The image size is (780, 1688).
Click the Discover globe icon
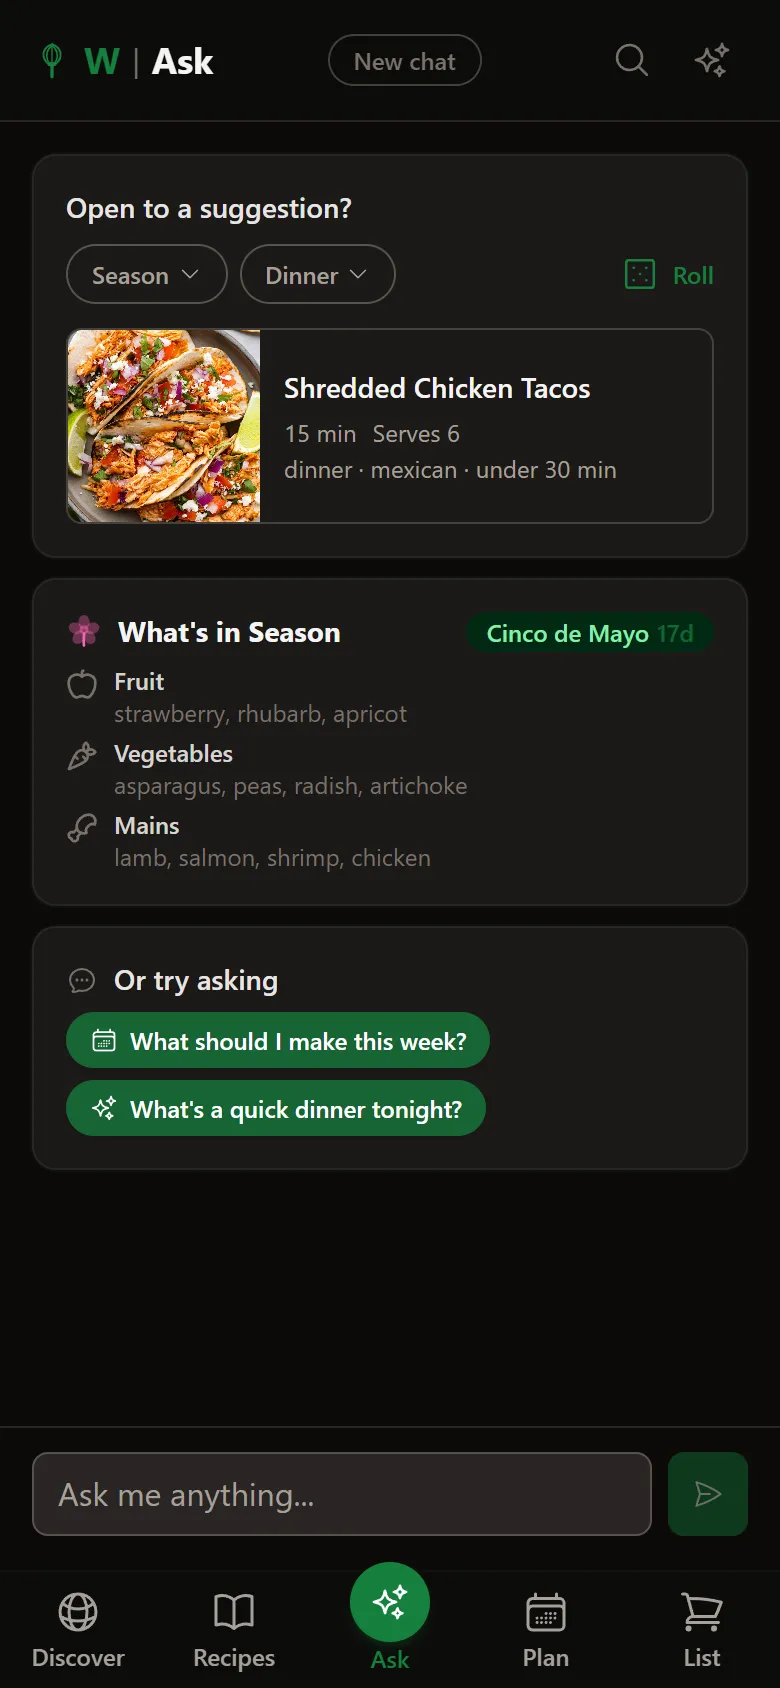78,1611
